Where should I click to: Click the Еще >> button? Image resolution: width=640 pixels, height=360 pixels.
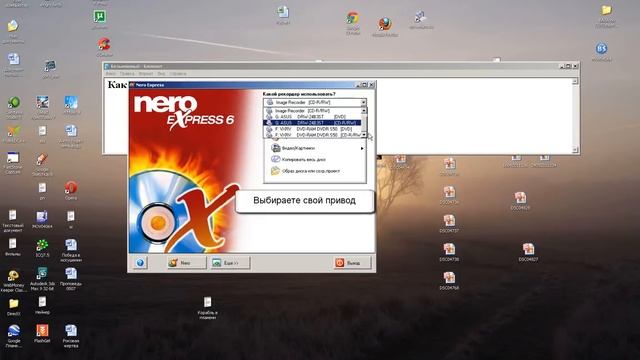[230, 263]
